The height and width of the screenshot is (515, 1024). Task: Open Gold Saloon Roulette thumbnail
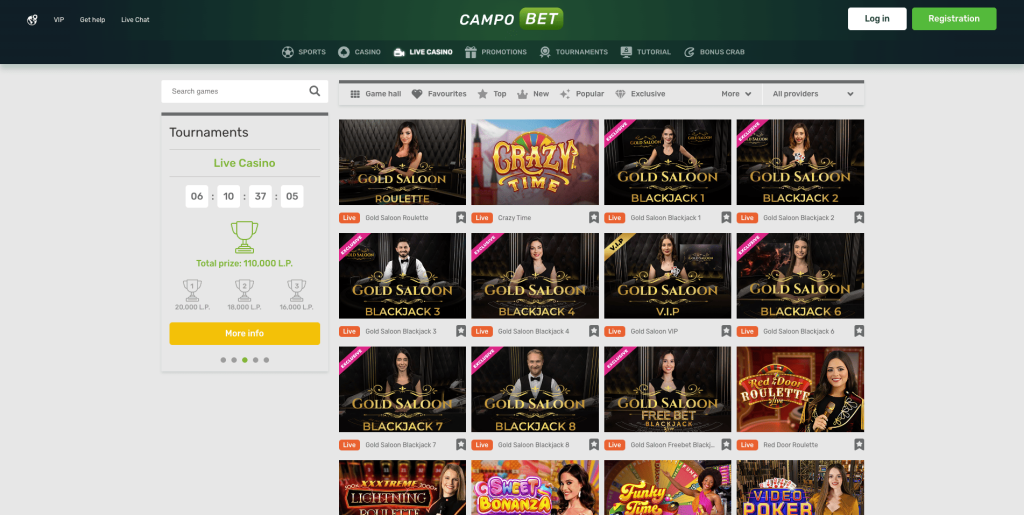[402, 162]
